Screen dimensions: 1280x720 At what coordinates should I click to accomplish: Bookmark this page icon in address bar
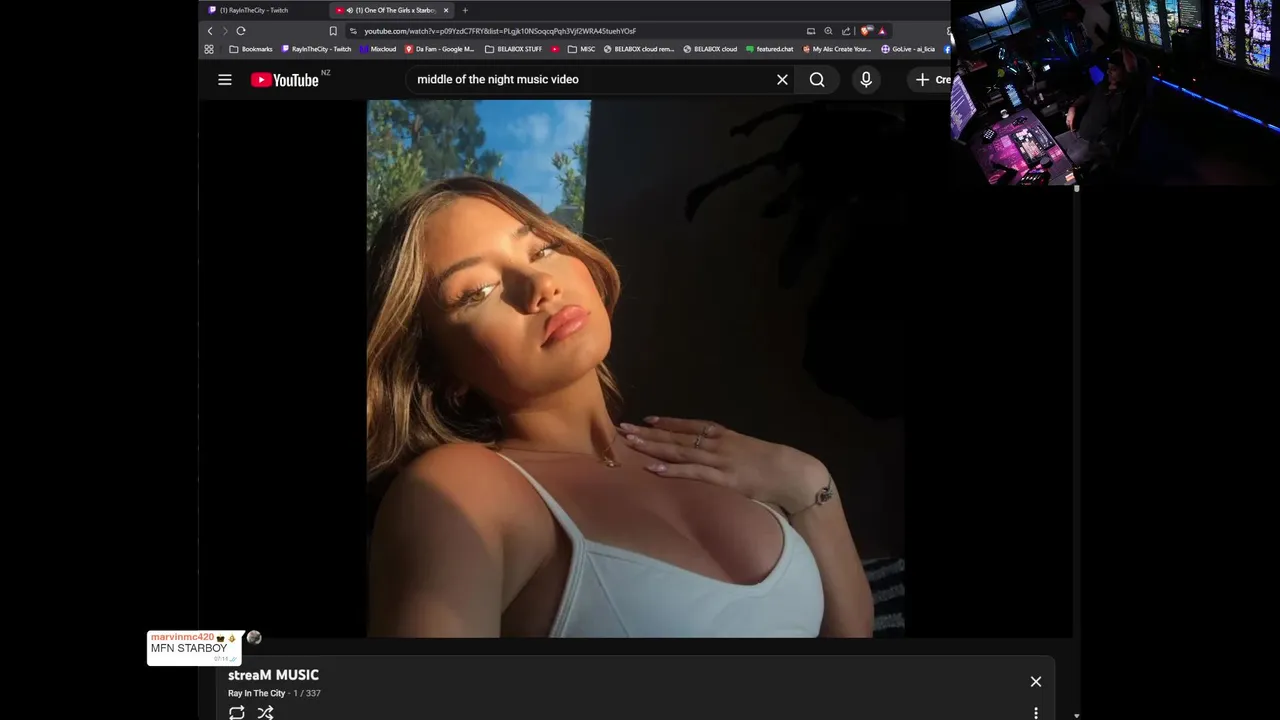click(333, 31)
